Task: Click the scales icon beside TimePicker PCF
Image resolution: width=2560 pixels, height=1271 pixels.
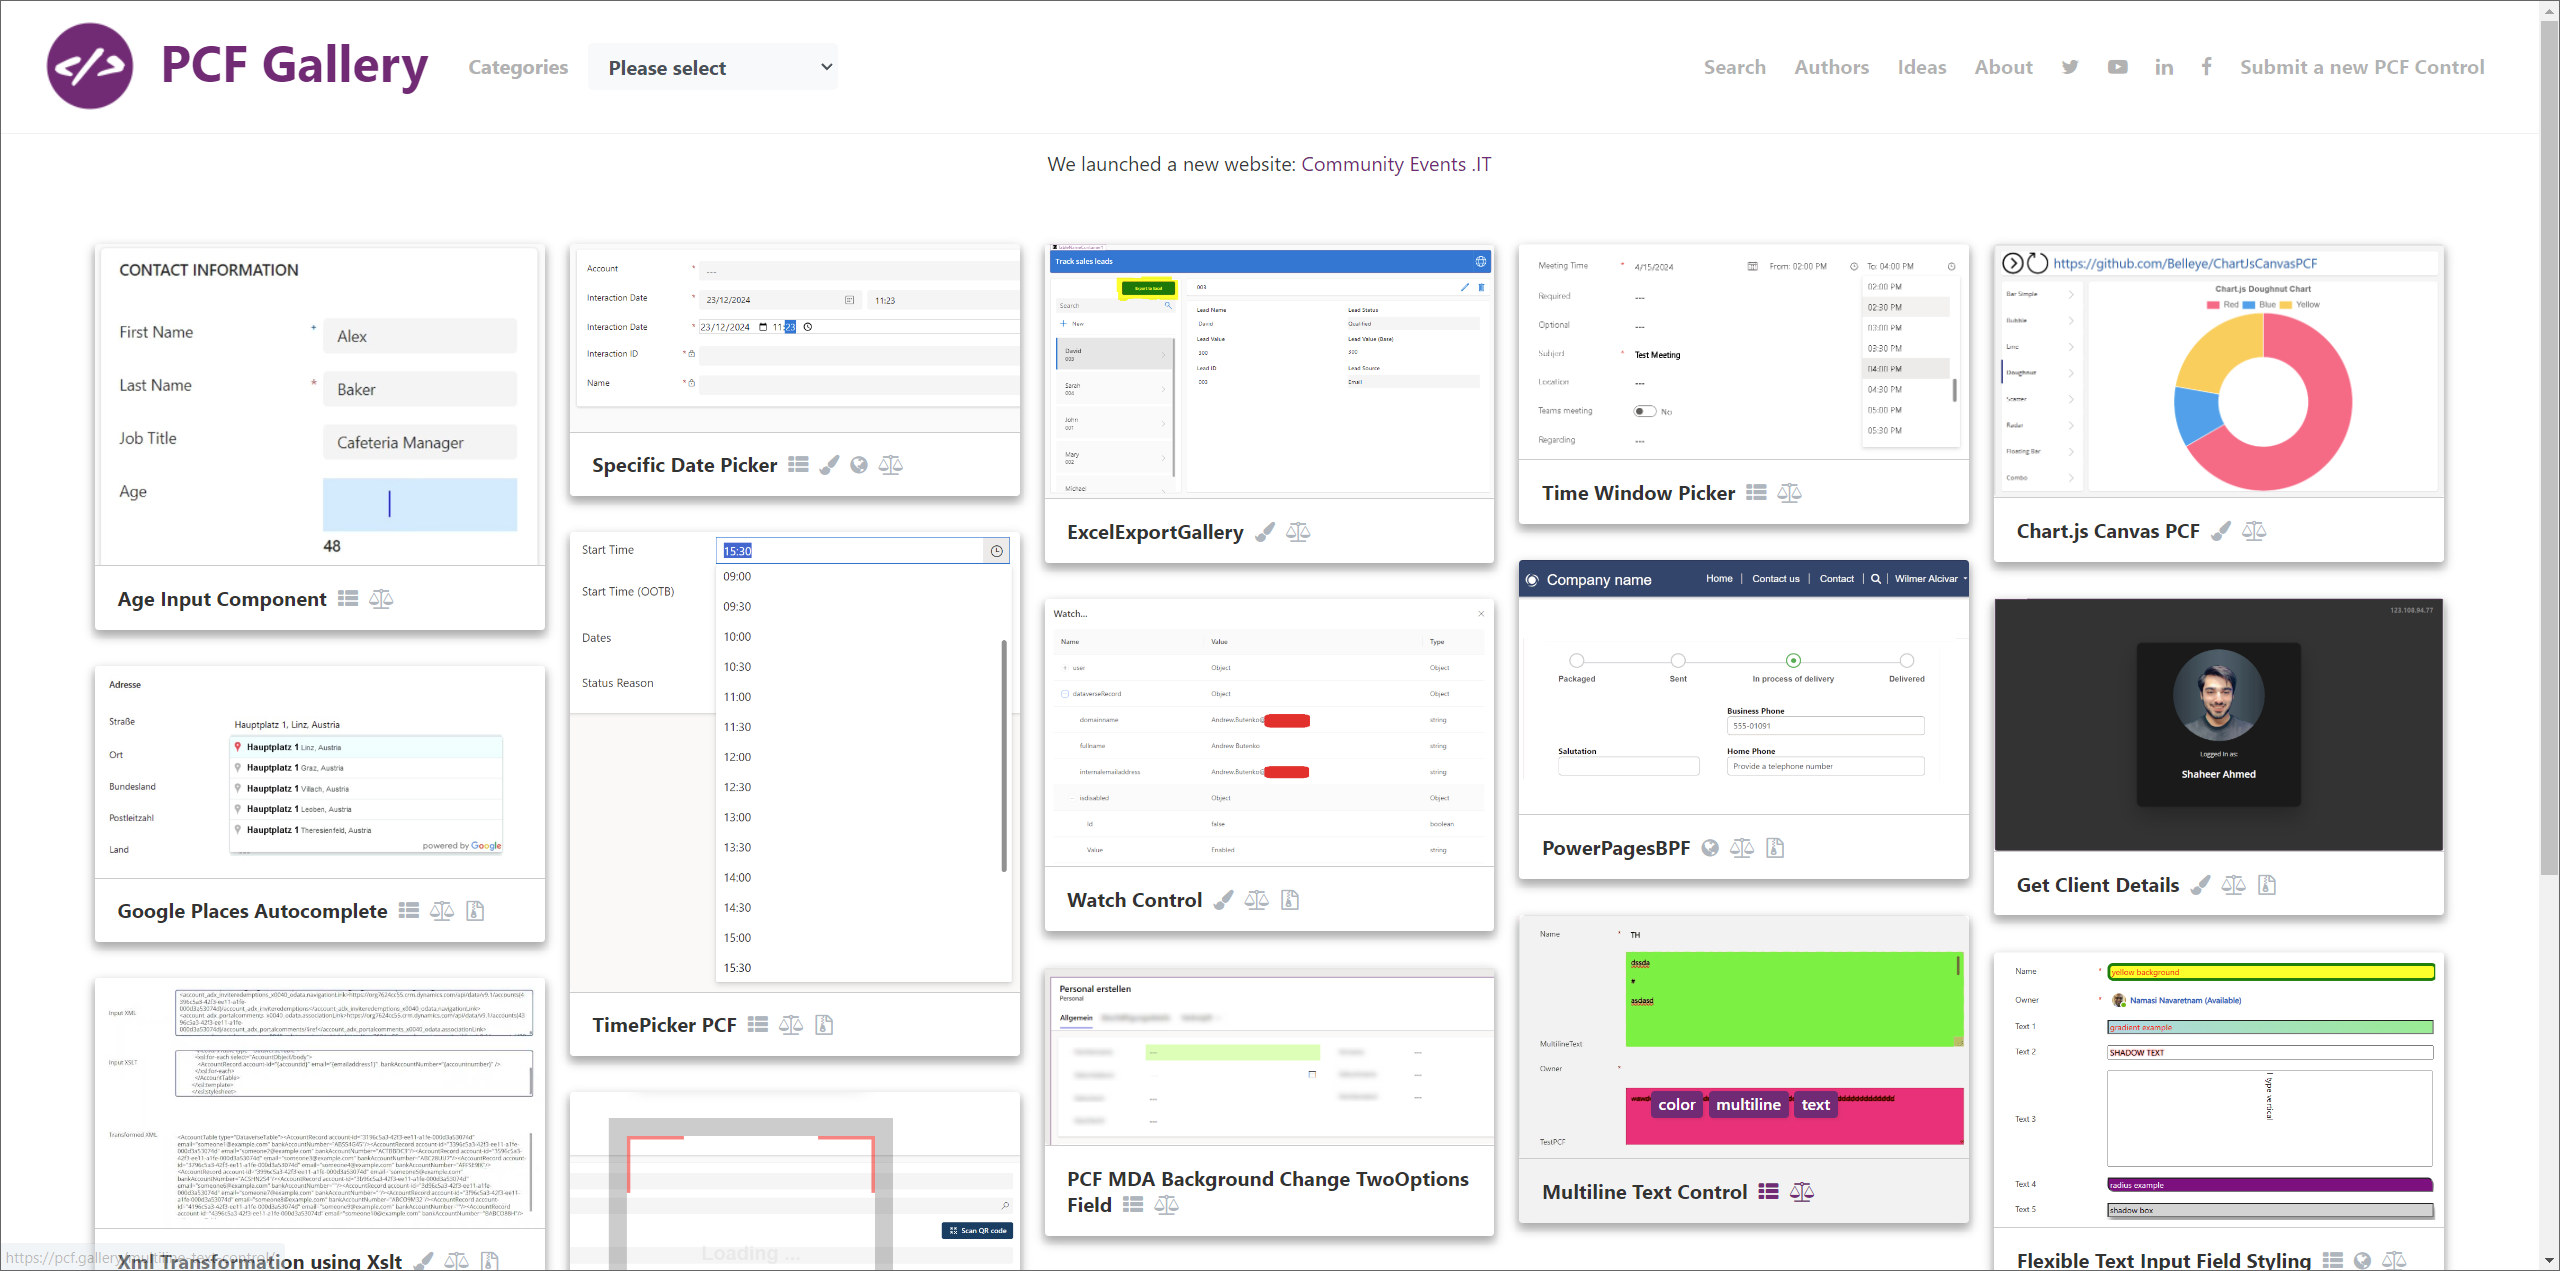Action: (x=791, y=1024)
